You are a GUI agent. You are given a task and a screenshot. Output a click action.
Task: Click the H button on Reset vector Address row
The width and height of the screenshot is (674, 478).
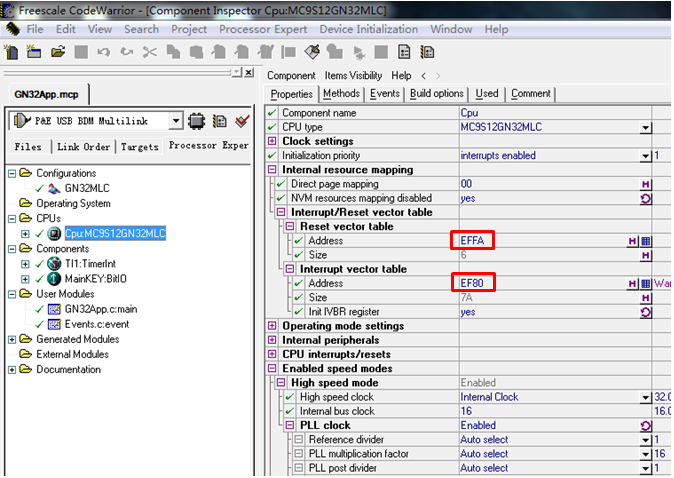point(632,241)
